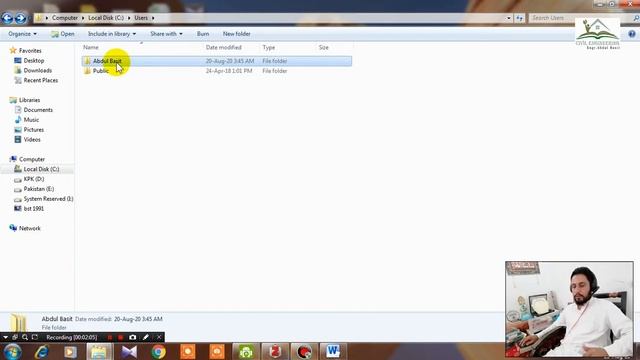Click the green printer taskbar icon
Screen dimensions: 640x360
point(246,351)
